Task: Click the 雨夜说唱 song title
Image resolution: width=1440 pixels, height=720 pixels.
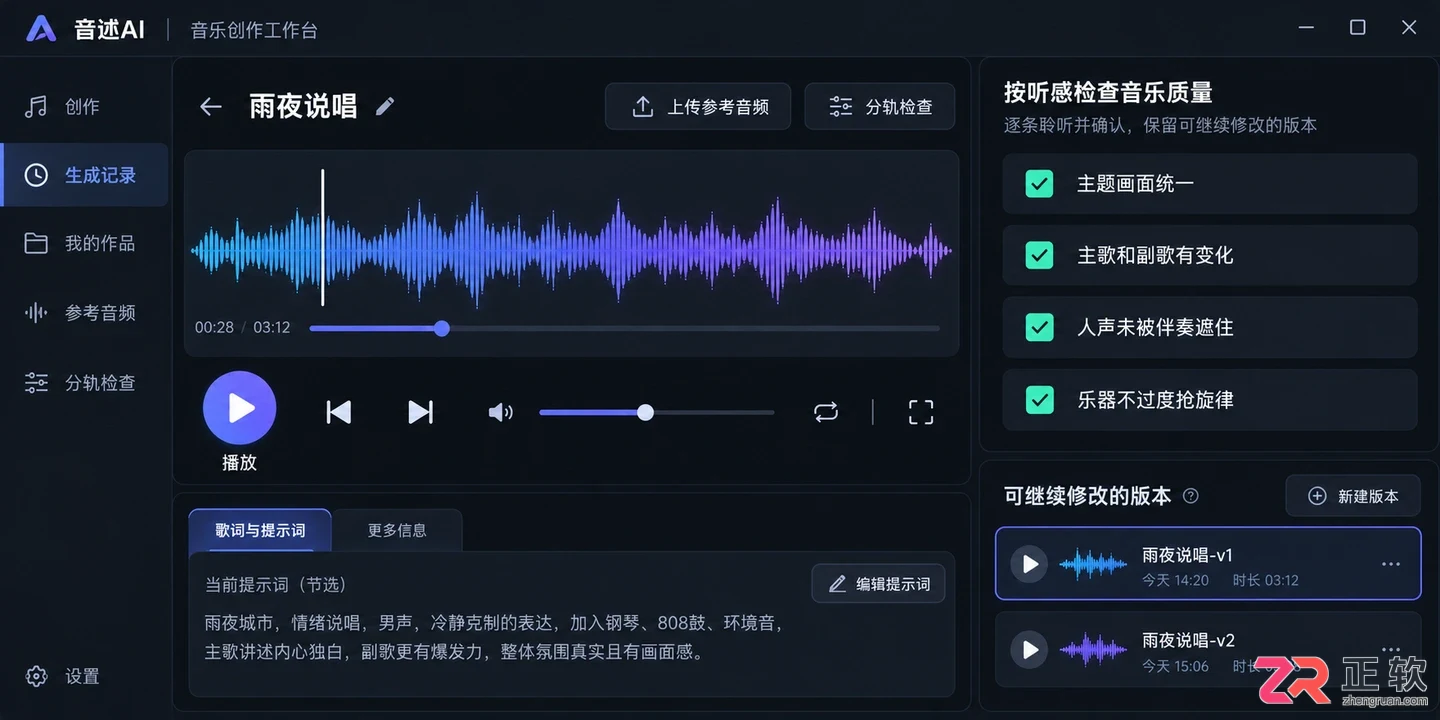Action: [303, 106]
